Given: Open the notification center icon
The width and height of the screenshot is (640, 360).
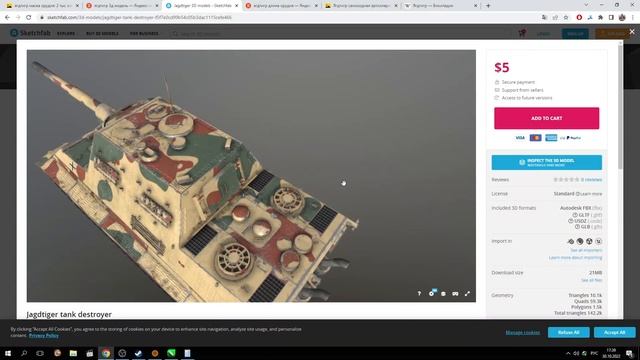Looking at the screenshot, I should coord(630,353).
